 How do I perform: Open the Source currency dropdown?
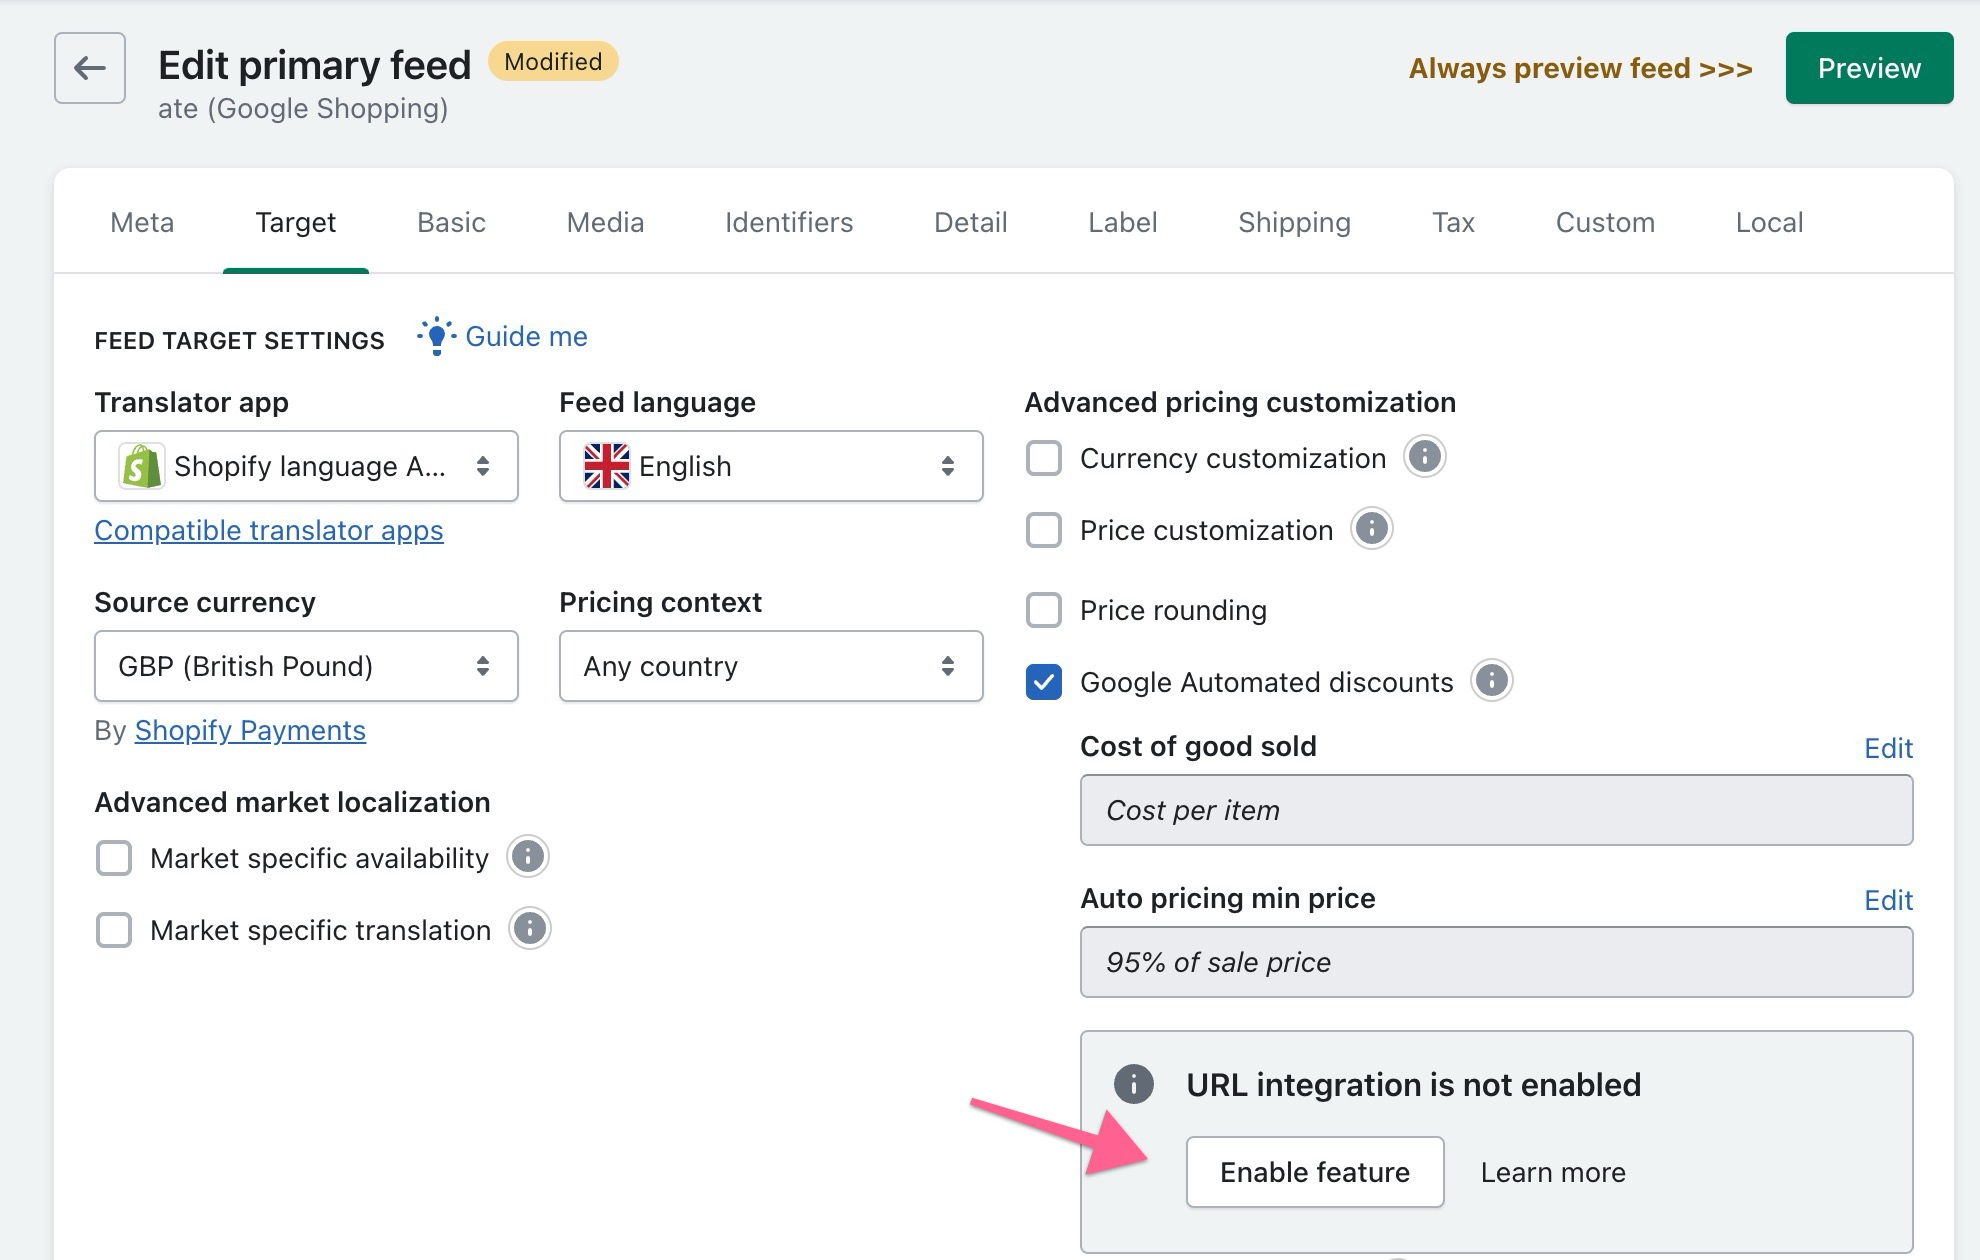pyautogui.click(x=306, y=666)
